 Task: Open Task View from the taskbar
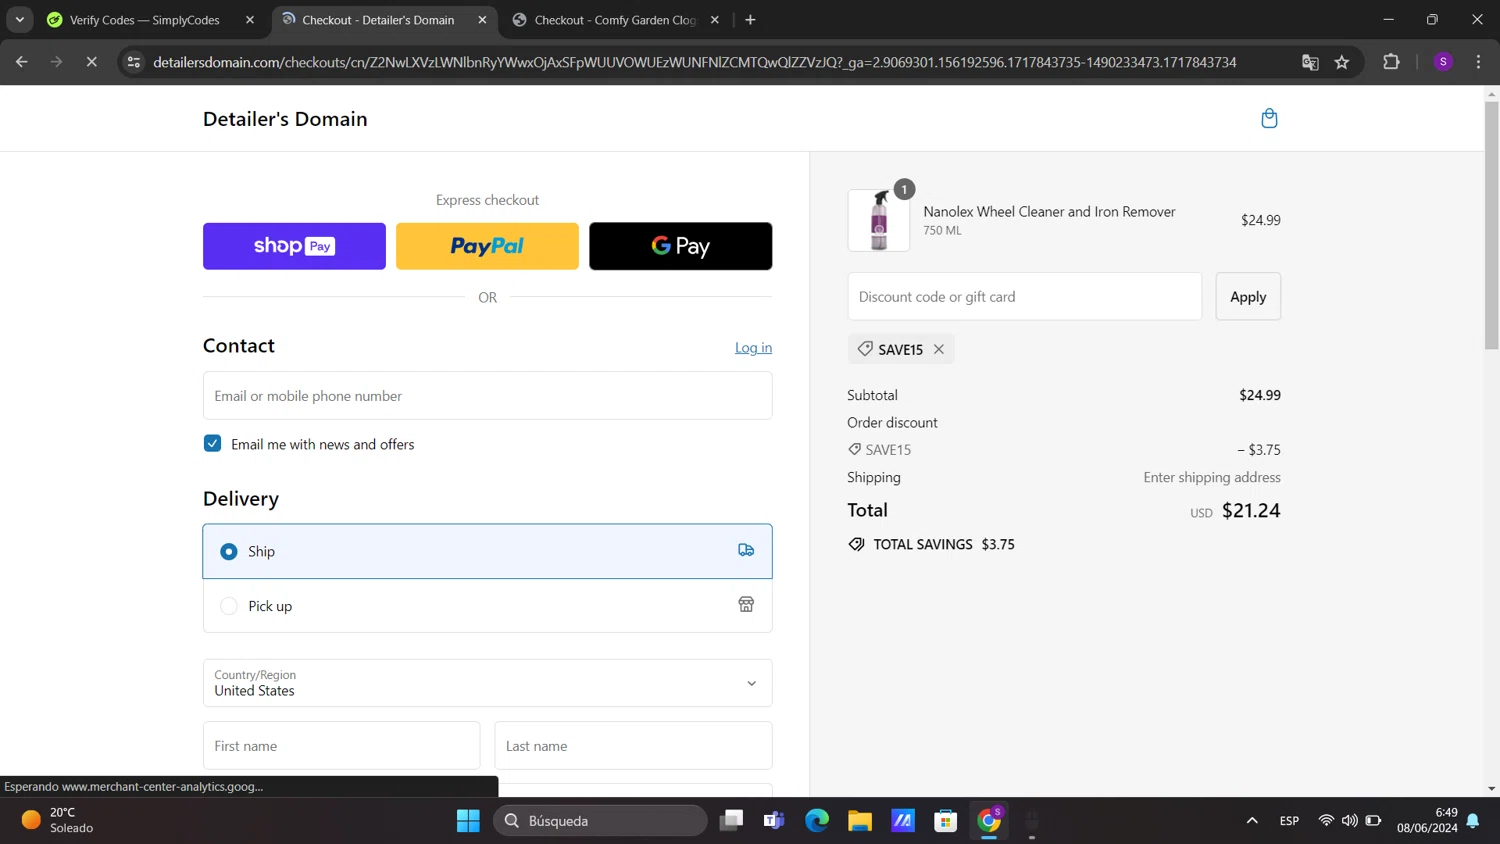[731, 821]
